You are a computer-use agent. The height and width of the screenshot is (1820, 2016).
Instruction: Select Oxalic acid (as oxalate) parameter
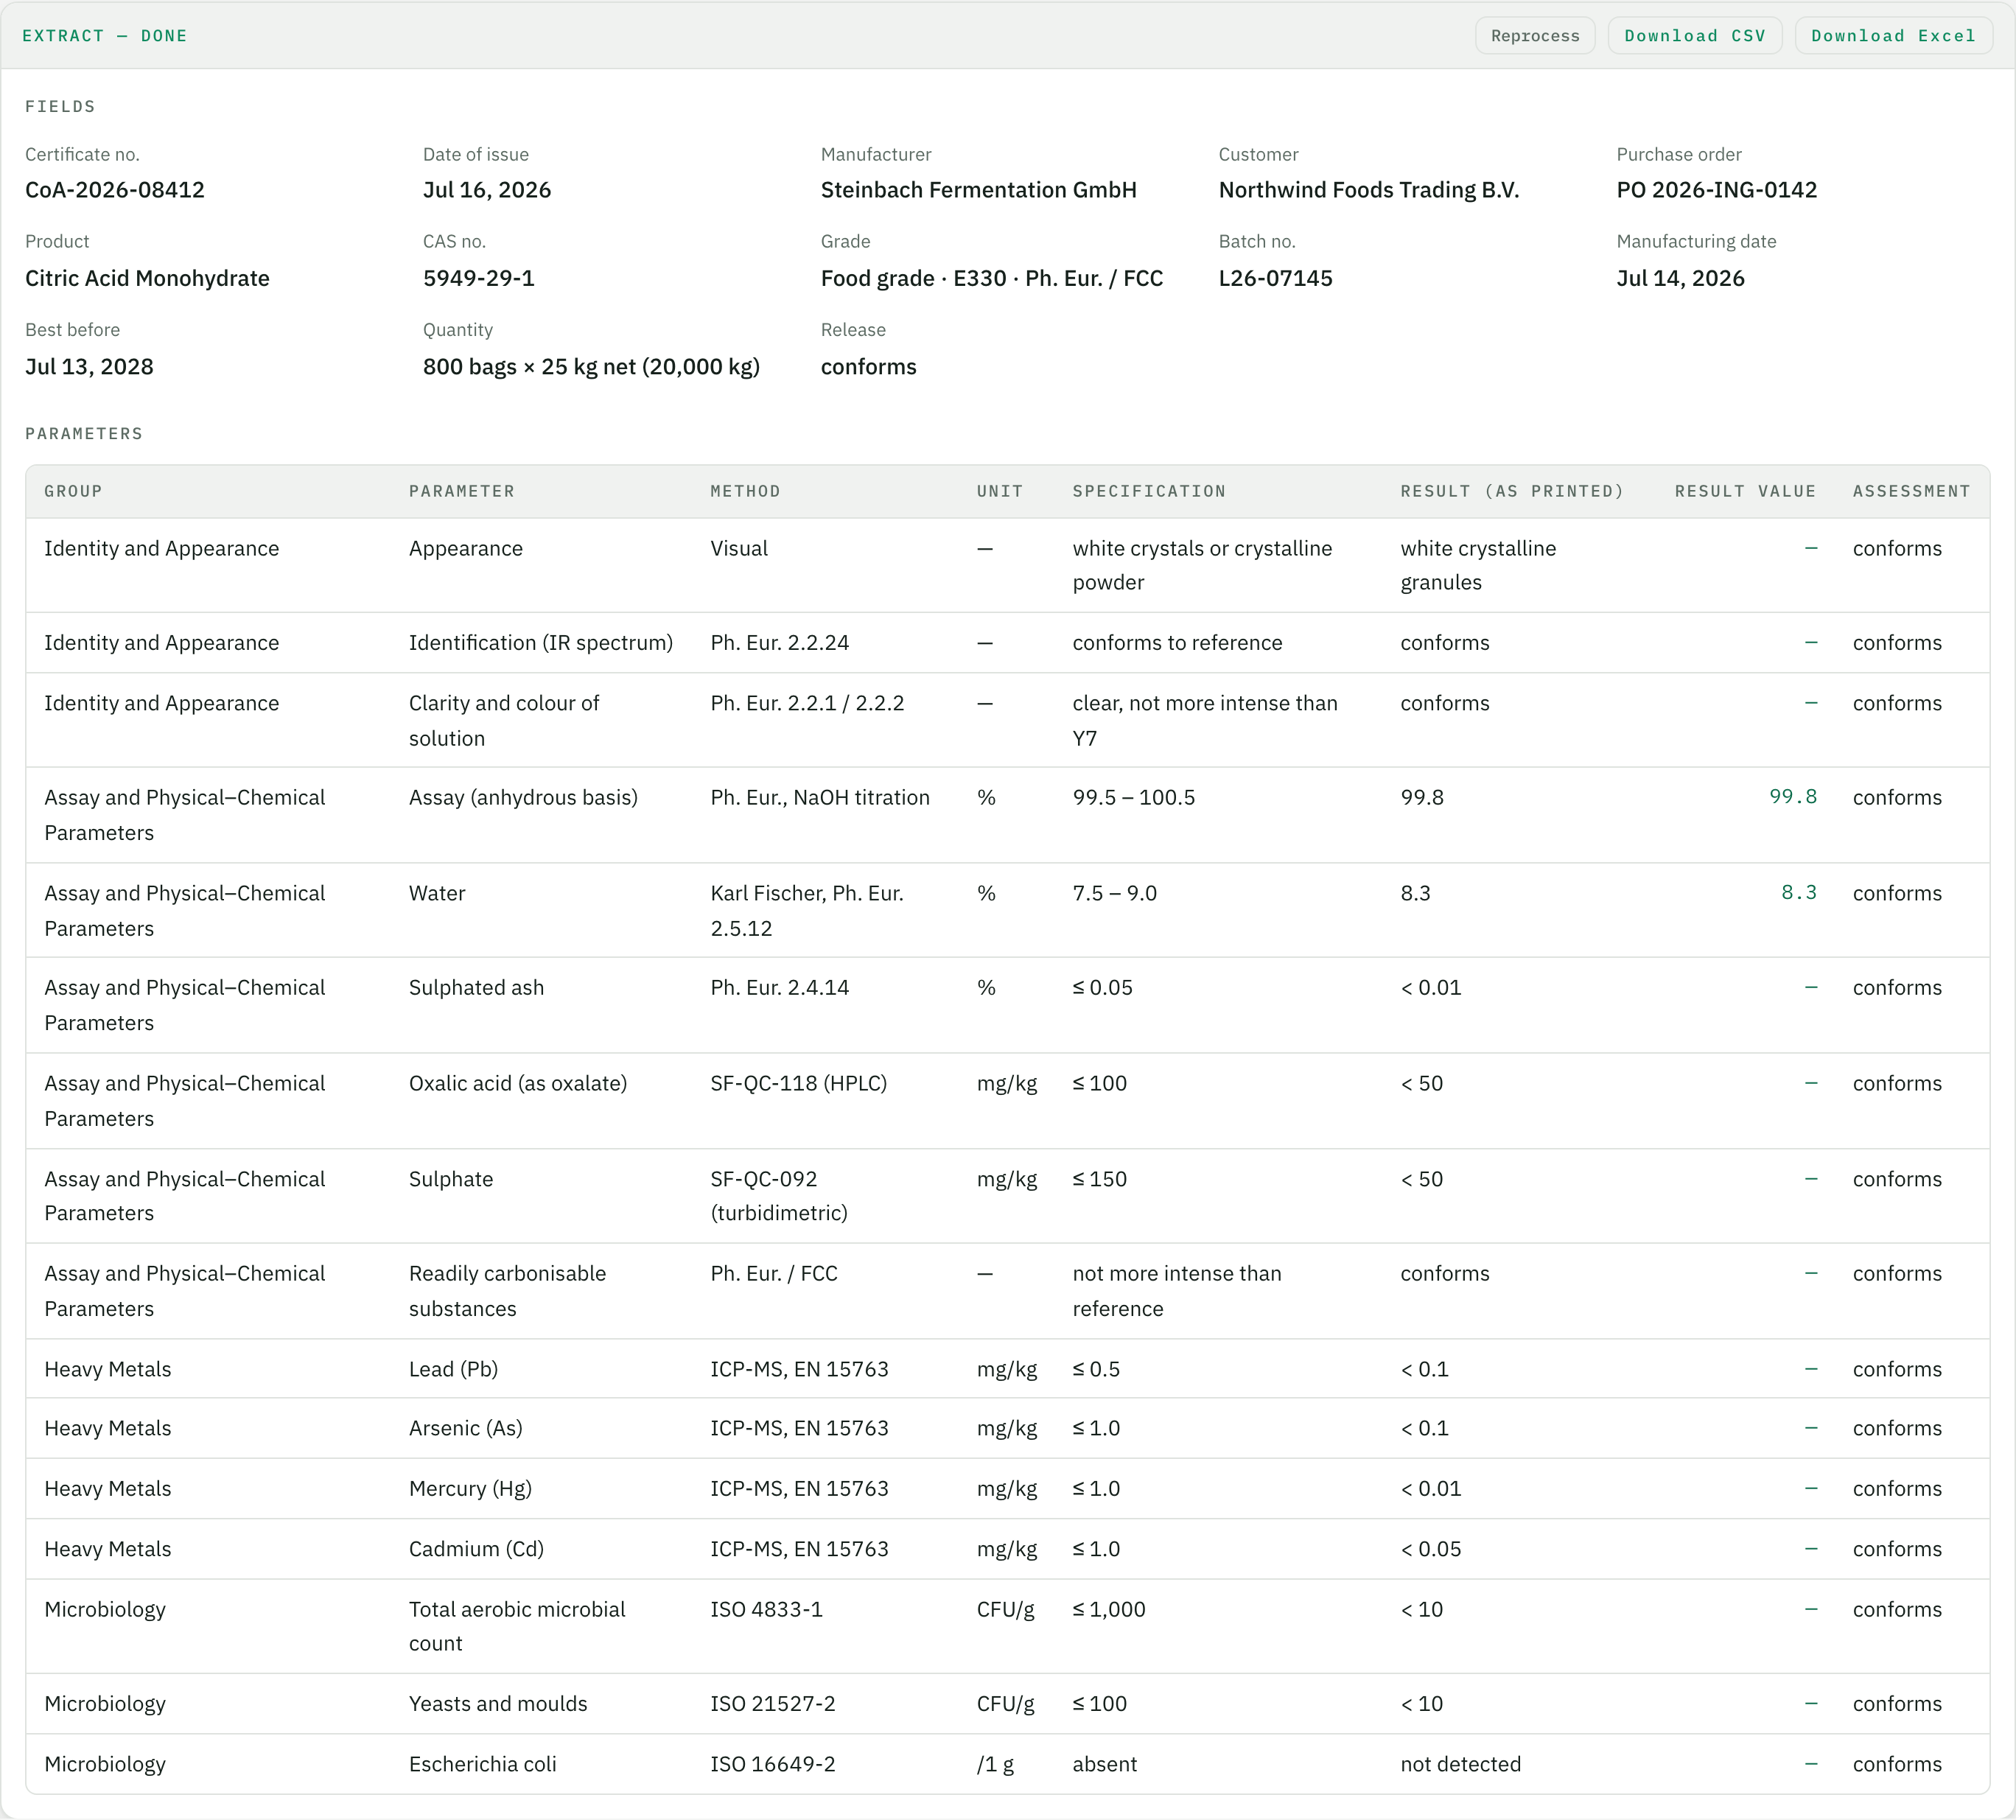518,1084
